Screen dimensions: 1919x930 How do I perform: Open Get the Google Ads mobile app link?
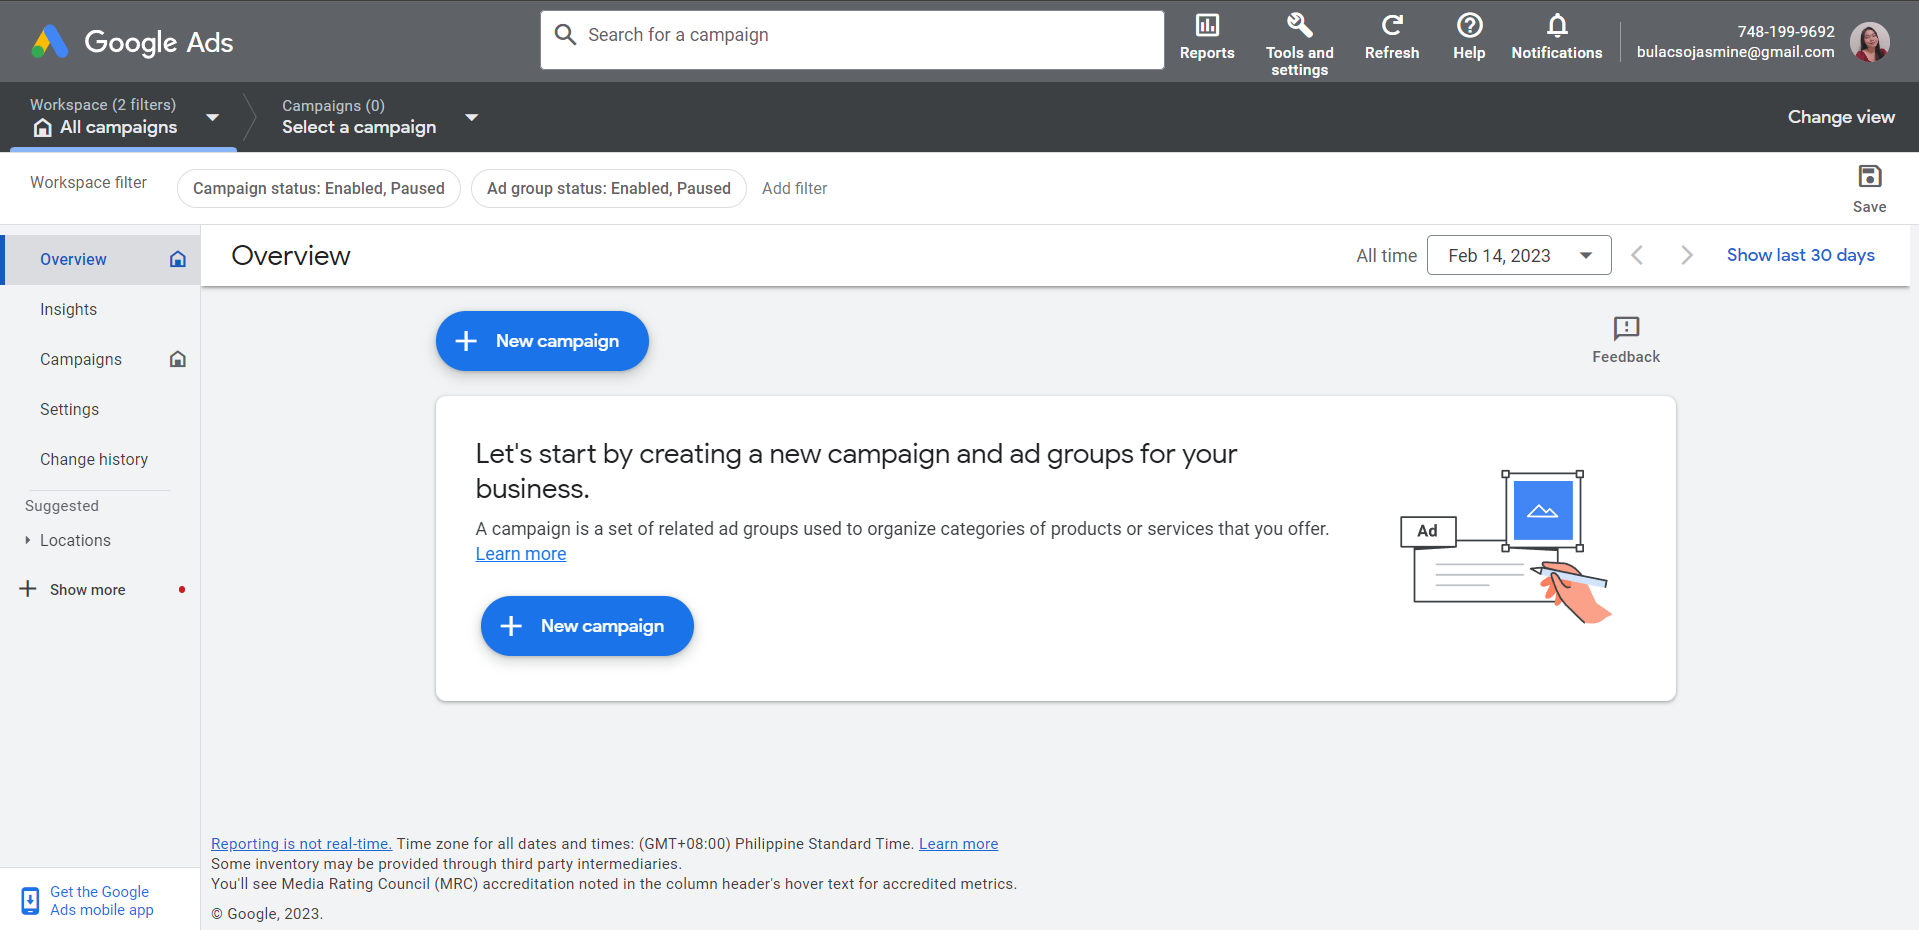click(102, 901)
